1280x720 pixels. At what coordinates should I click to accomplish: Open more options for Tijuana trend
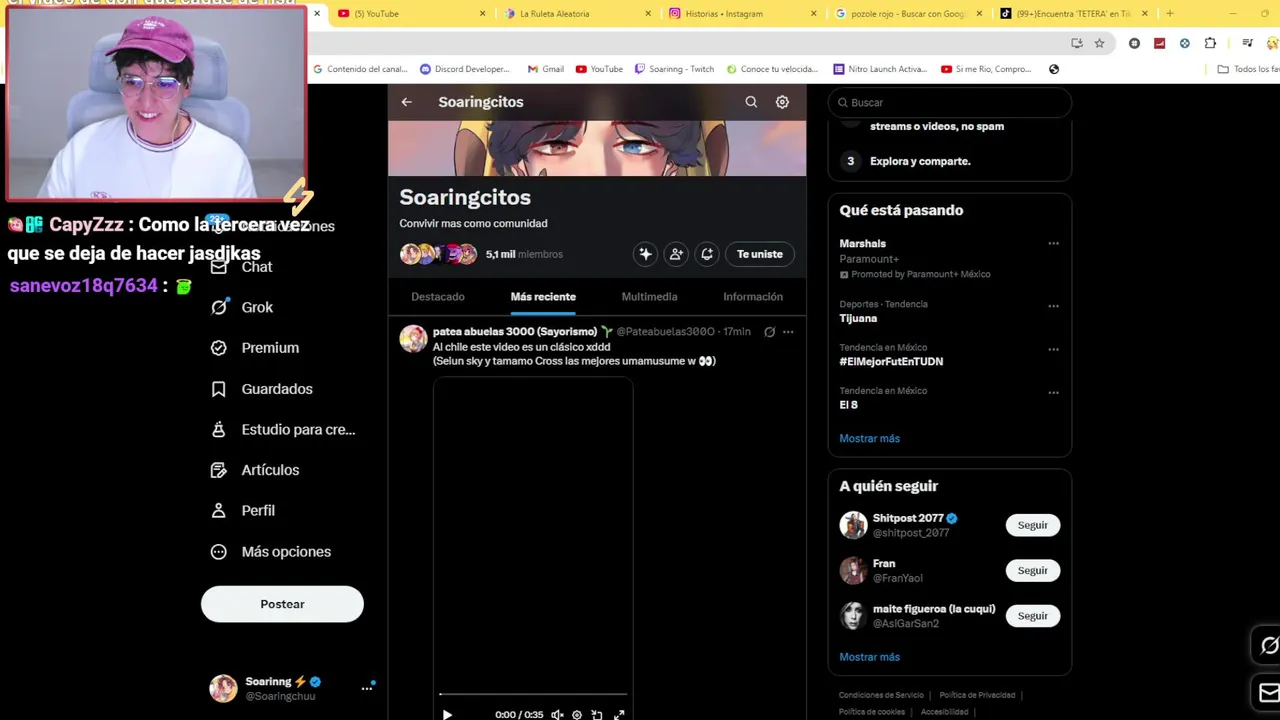click(1053, 306)
